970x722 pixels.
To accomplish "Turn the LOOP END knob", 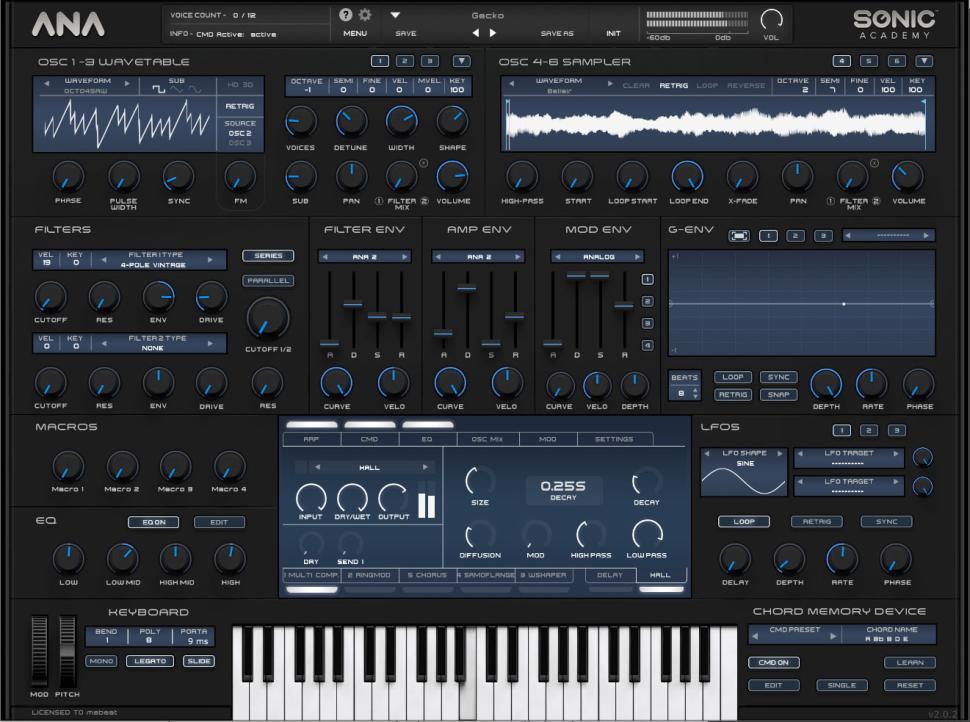I will pos(688,177).
